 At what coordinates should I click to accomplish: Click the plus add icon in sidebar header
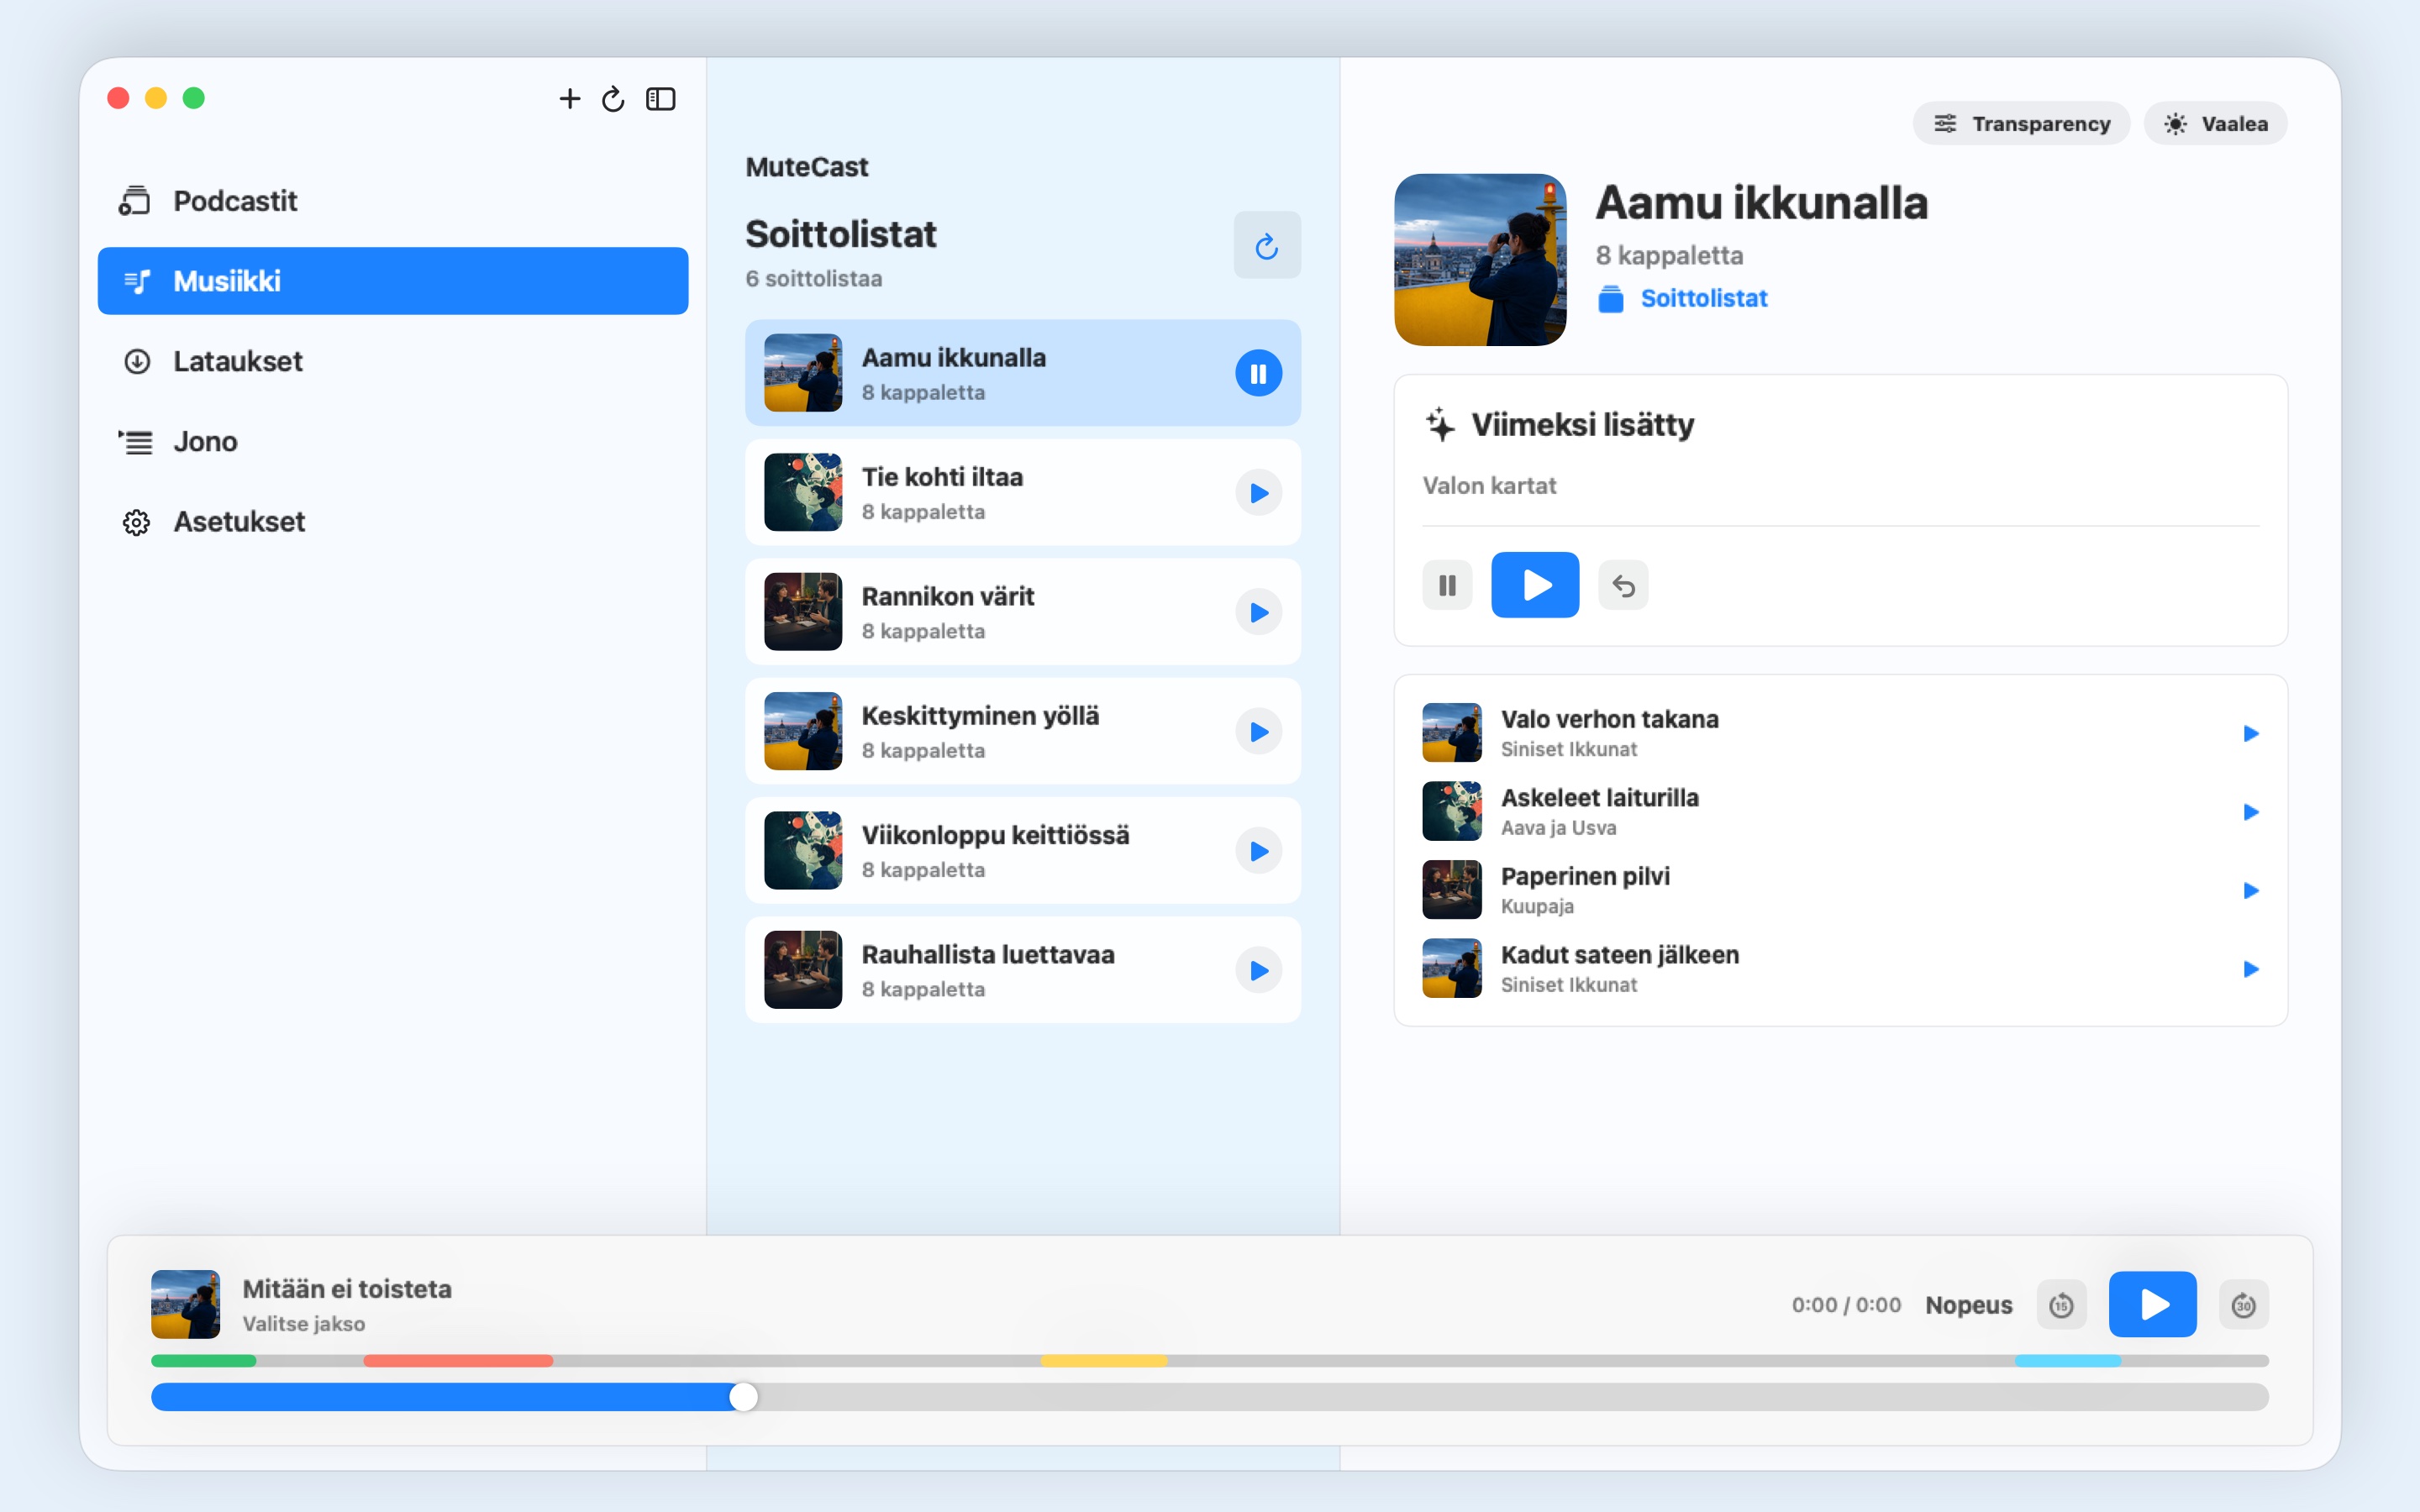pos(569,98)
